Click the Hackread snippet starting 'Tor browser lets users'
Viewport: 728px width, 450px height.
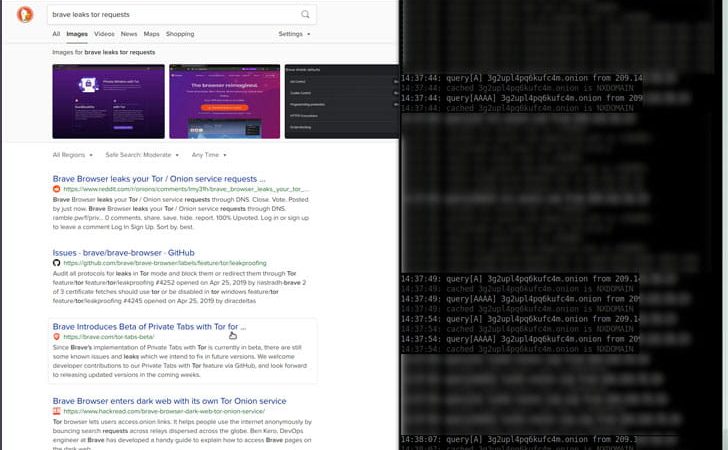[x=182, y=435]
